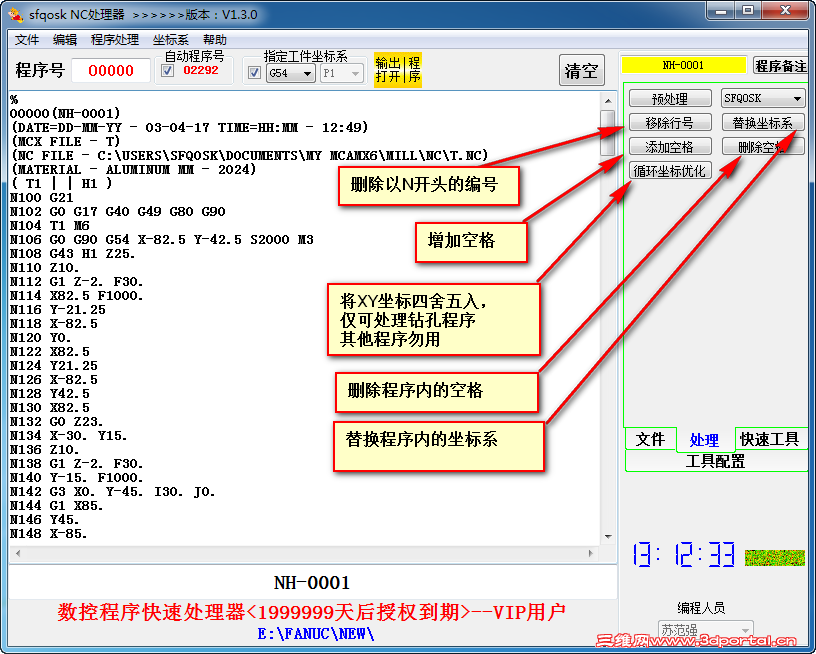Screen dimensions: 816x654
Task: Click the vertical scrollbar thumb
Action: 608,133
